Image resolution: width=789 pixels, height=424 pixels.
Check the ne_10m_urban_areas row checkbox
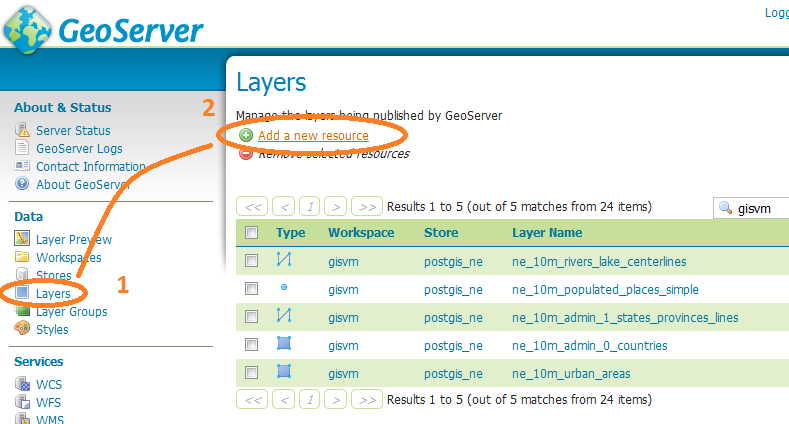click(251, 373)
